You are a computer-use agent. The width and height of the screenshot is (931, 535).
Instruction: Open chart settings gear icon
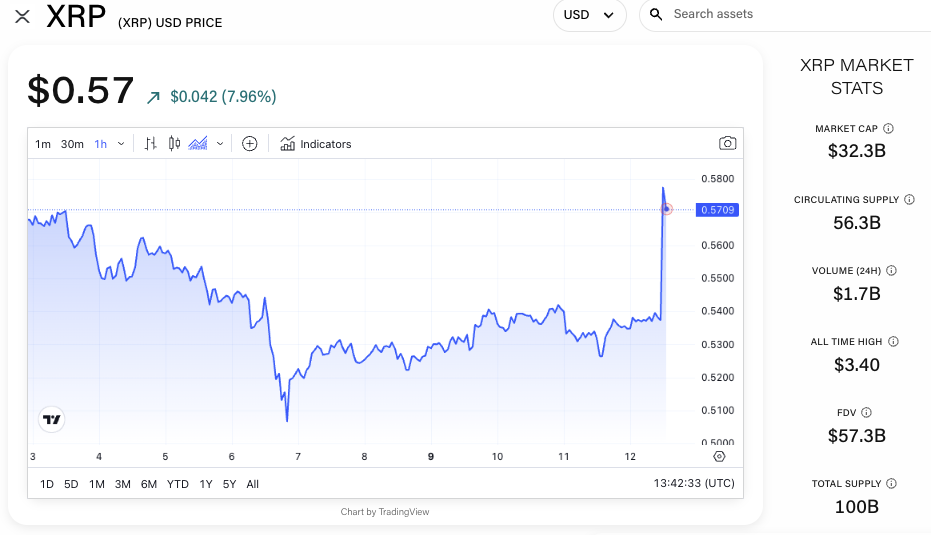(x=719, y=457)
